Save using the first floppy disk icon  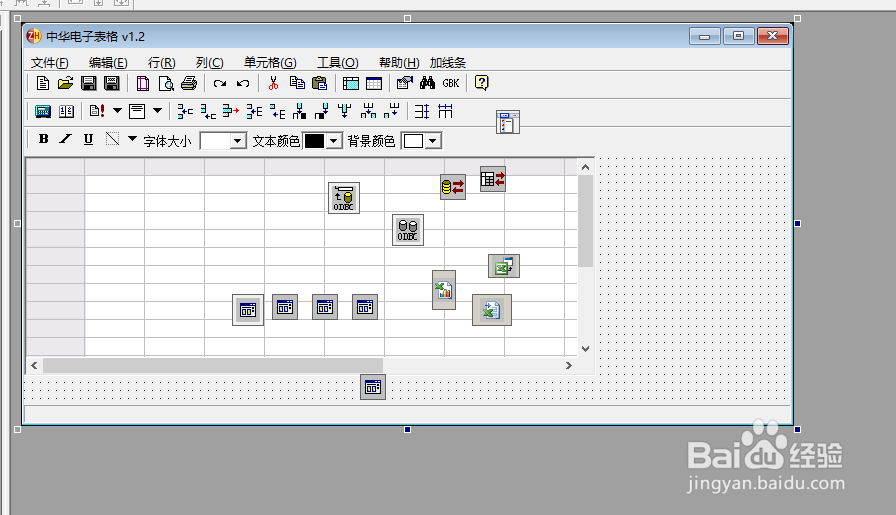pyautogui.click(x=89, y=83)
